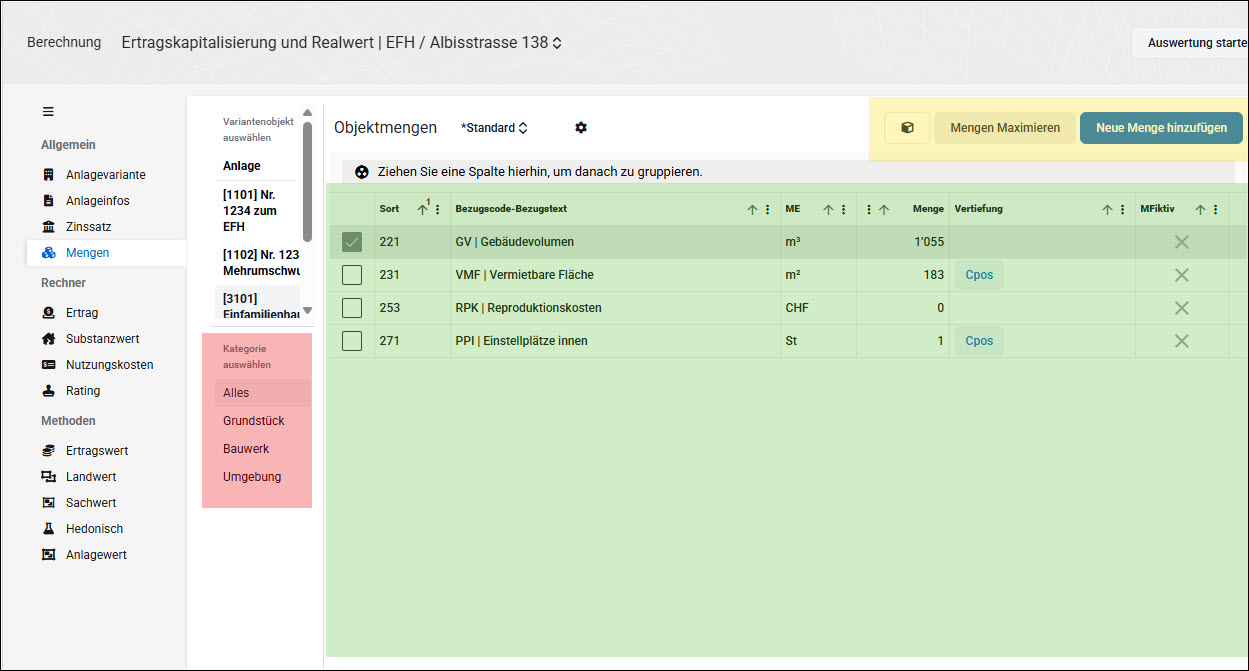Click the hamburger menu icon
This screenshot has height=671, width=1249.
point(48,112)
